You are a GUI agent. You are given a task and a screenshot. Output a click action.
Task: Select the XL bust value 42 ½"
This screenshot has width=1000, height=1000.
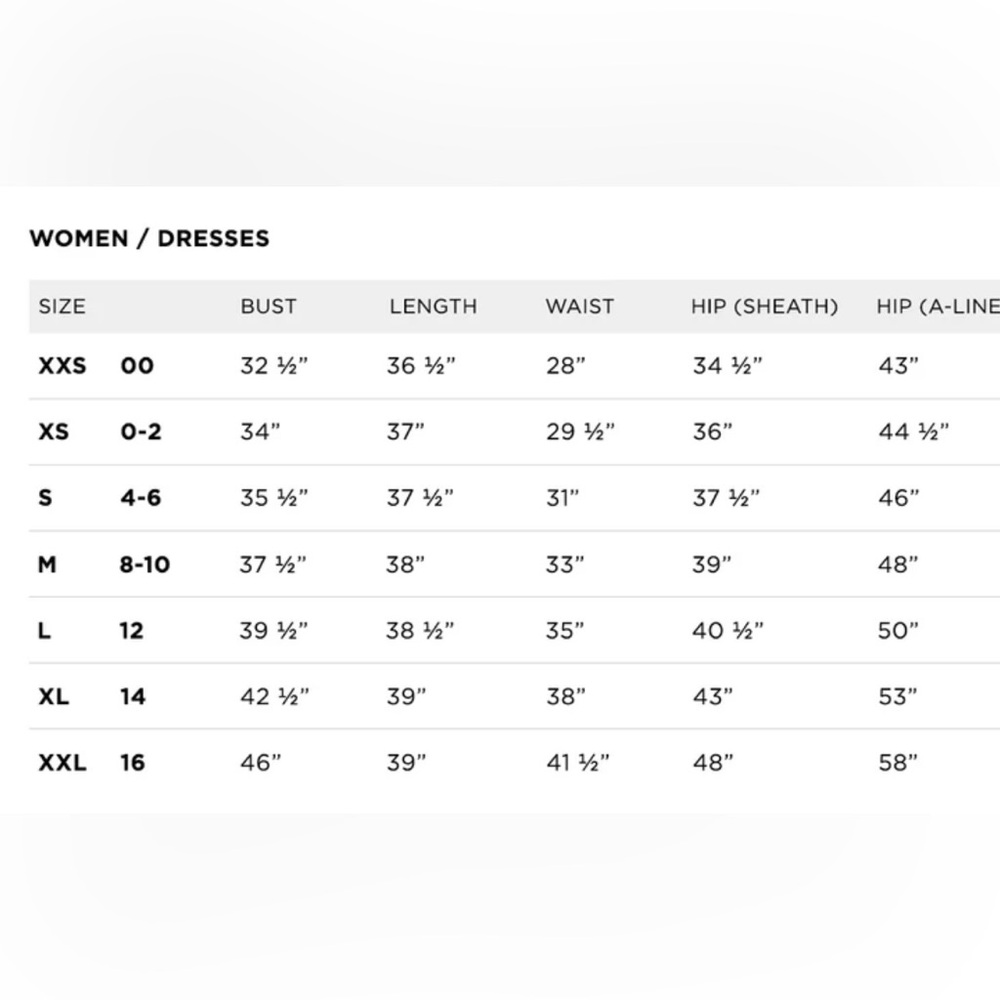[x=275, y=696]
